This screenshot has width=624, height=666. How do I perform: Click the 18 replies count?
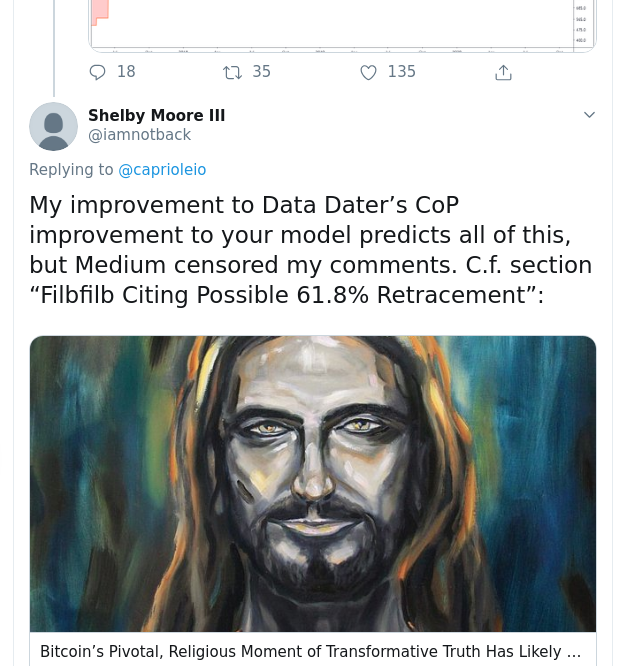point(126,72)
